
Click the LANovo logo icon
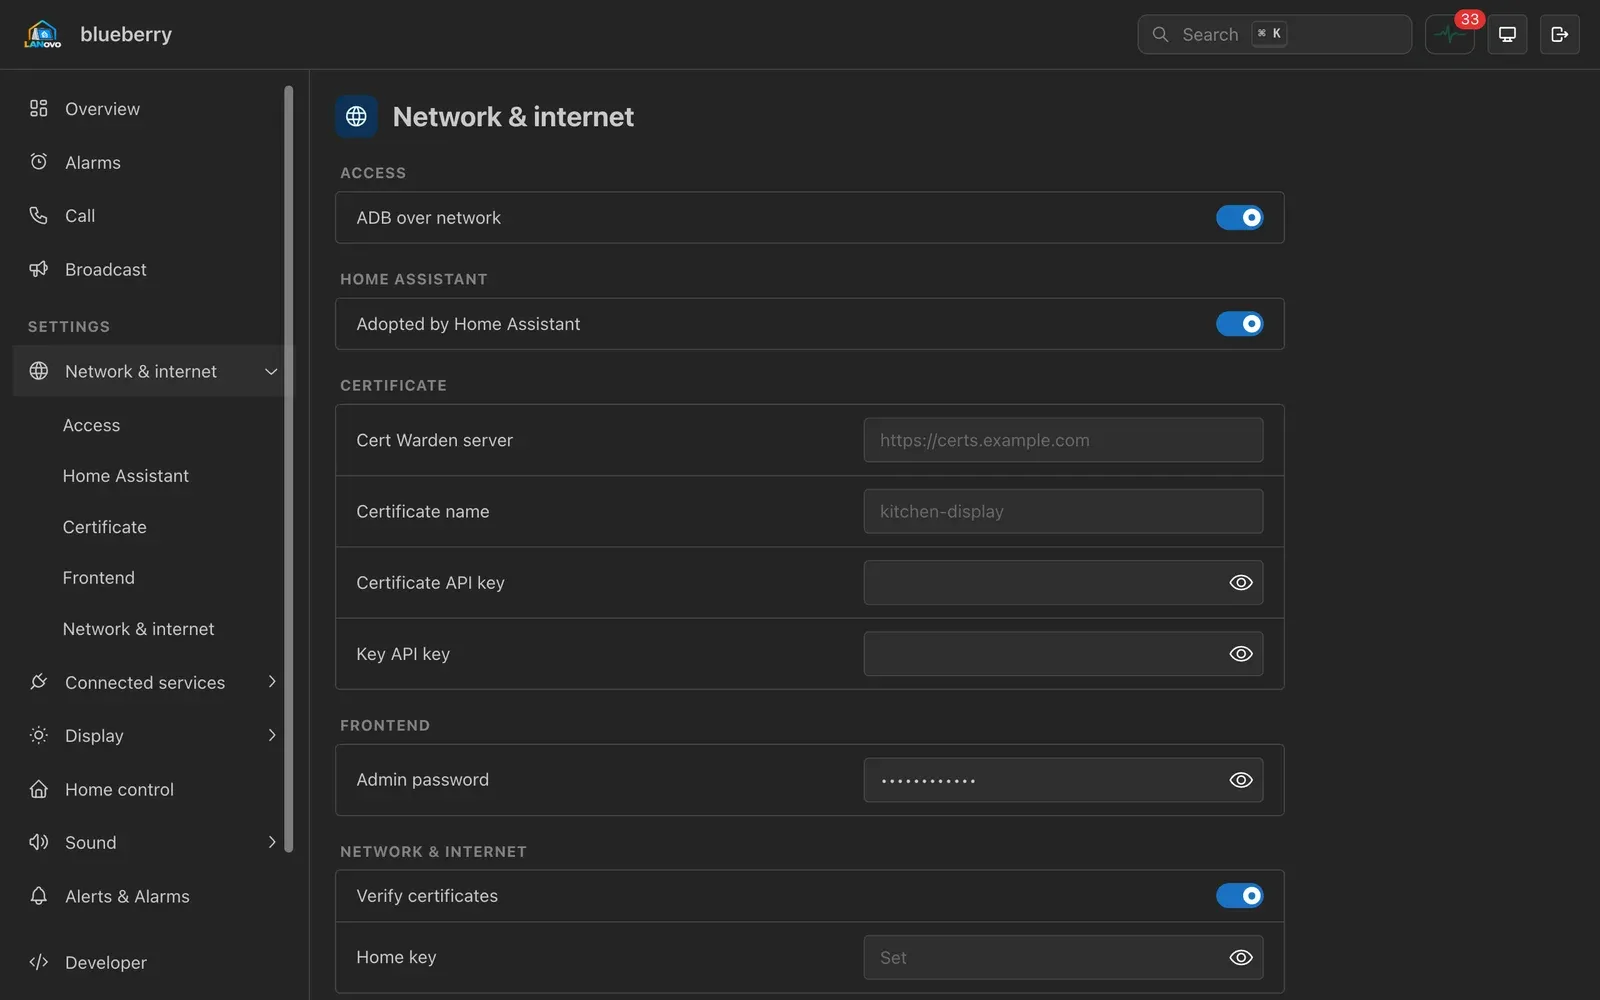click(42, 34)
